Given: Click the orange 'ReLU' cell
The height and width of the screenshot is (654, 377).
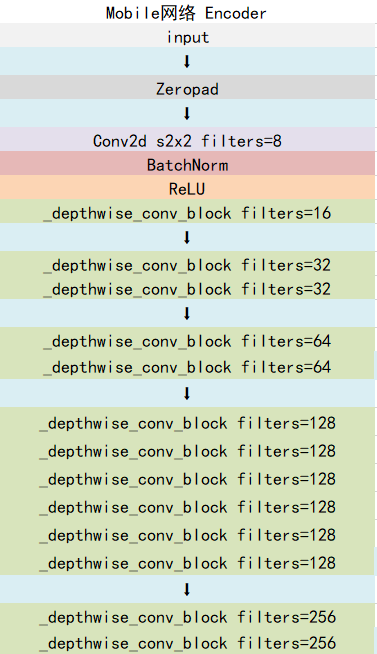Looking at the screenshot, I should click(188, 187).
